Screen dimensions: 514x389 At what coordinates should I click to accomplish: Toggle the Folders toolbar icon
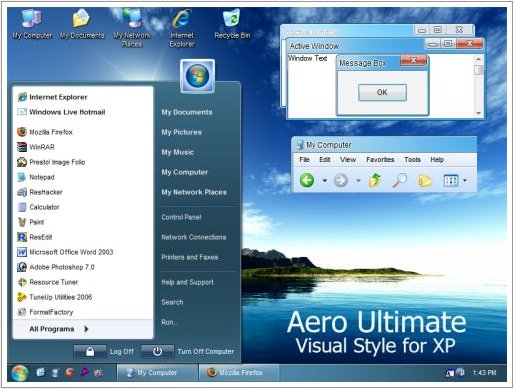(425, 181)
